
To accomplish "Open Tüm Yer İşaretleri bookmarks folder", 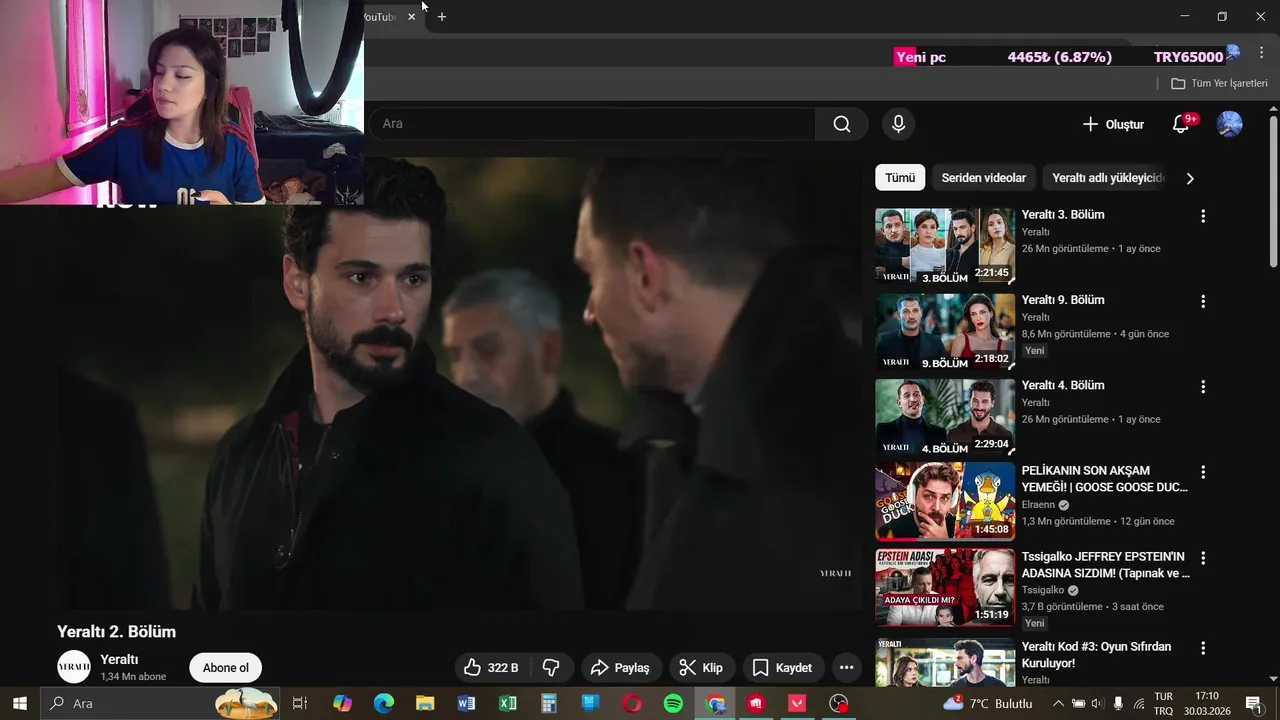I will click(1219, 83).
